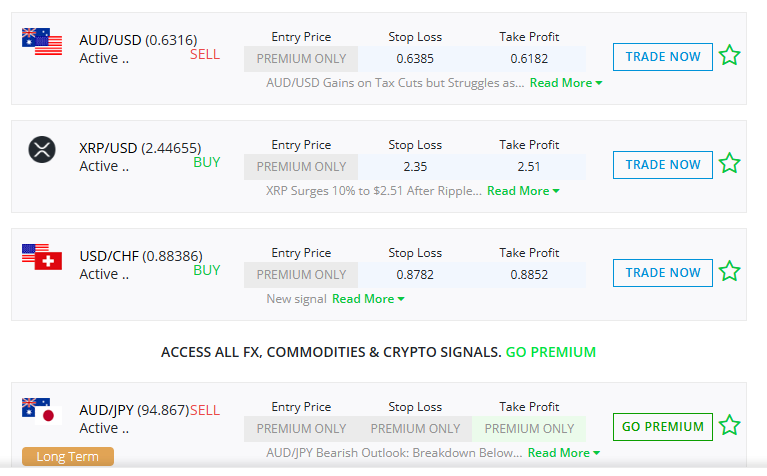The height and width of the screenshot is (476, 767).
Task: Expand Read More for AUD/JPY Bearish Outlook
Action: click(564, 453)
